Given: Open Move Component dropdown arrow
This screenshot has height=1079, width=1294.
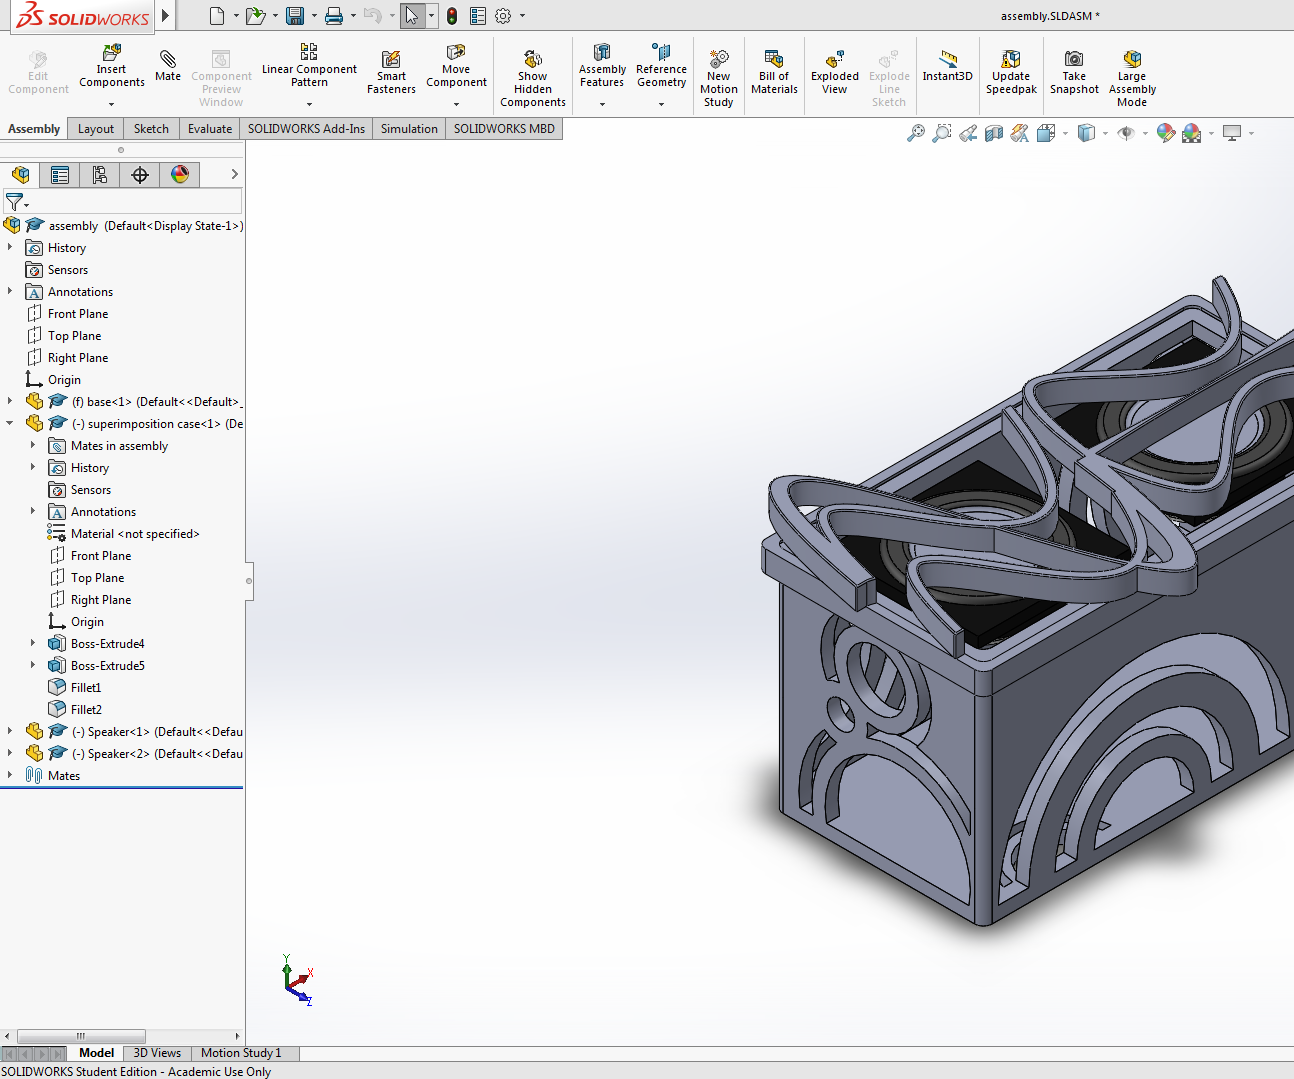Looking at the screenshot, I should pyautogui.click(x=456, y=104).
